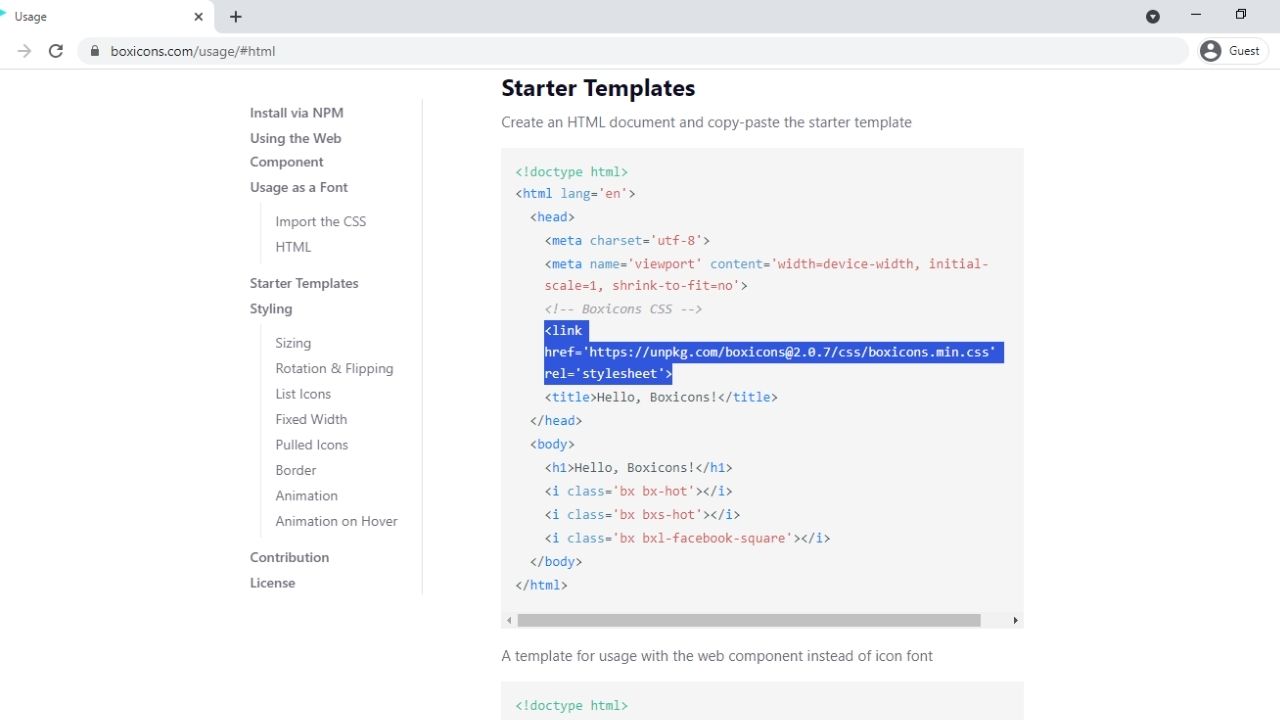Click the code scrollbar left arrow
Screen dimensions: 1280x720
point(509,620)
